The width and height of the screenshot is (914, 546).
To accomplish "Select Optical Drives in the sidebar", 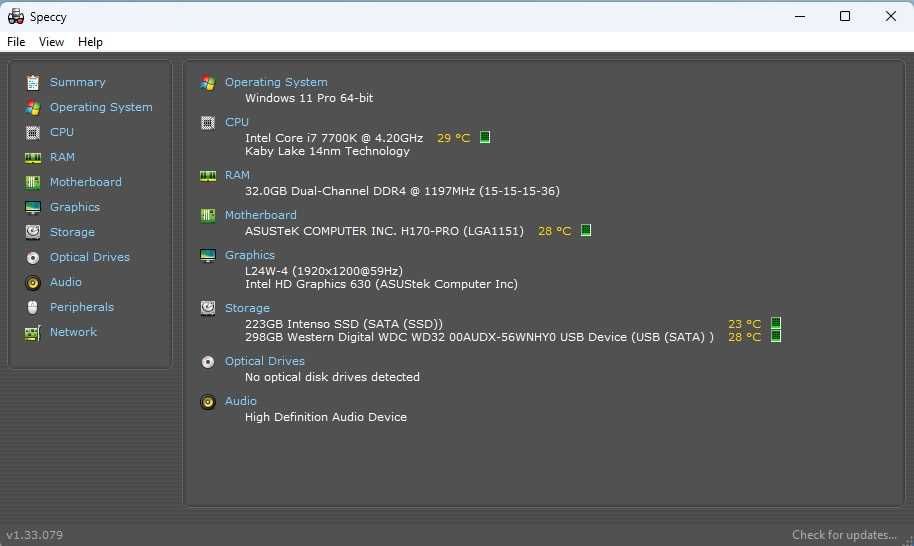I will tap(90, 257).
